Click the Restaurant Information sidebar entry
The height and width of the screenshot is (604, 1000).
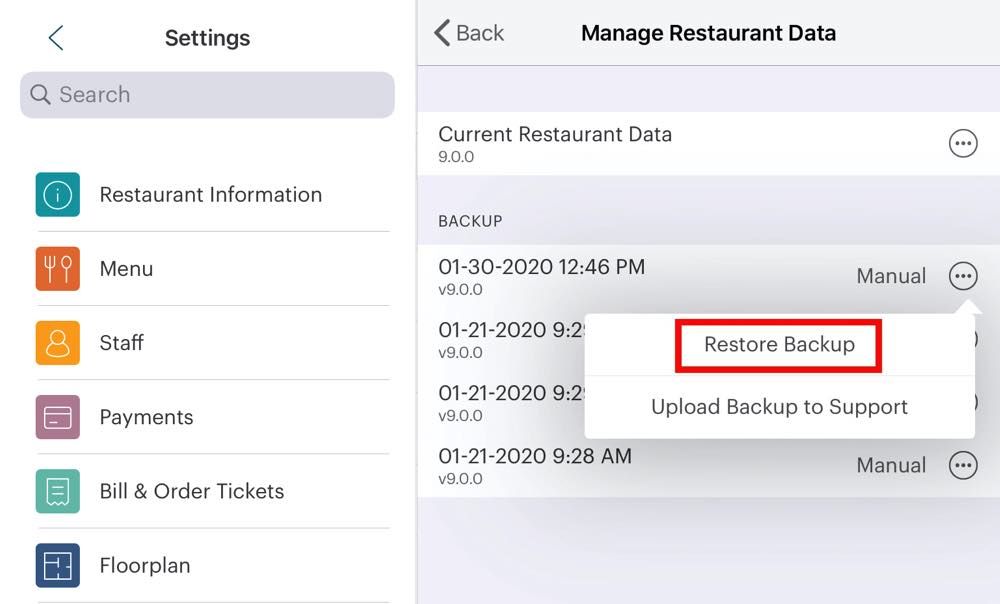click(209, 194)
